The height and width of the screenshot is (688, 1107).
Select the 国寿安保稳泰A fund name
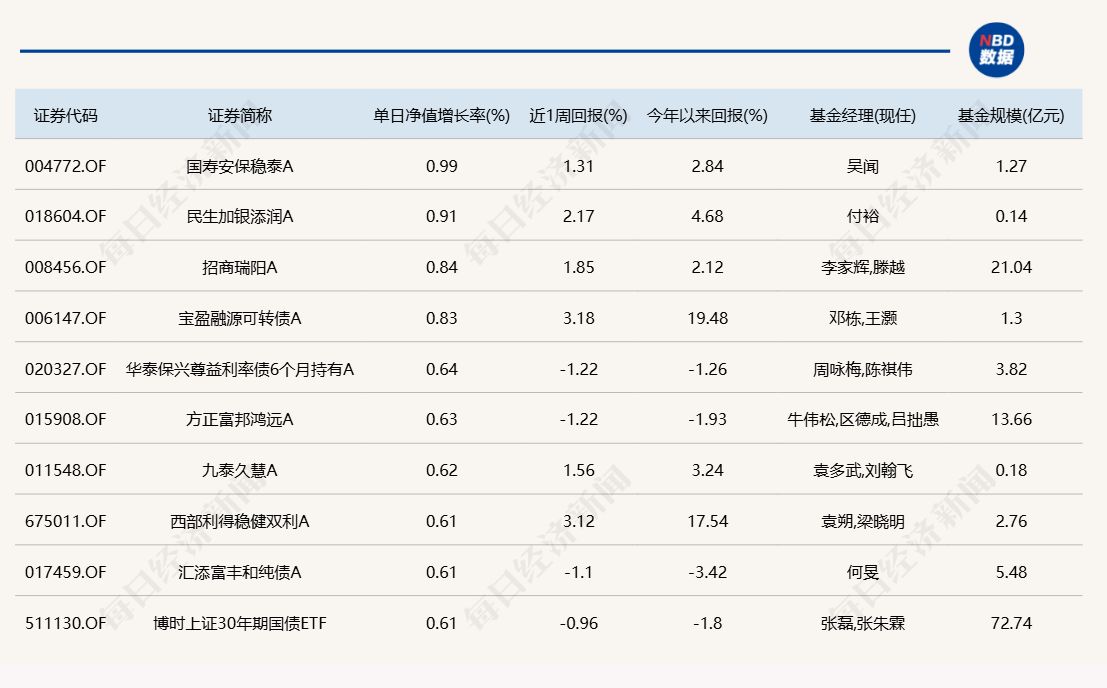pyautogui.click(x=240, y=166)
